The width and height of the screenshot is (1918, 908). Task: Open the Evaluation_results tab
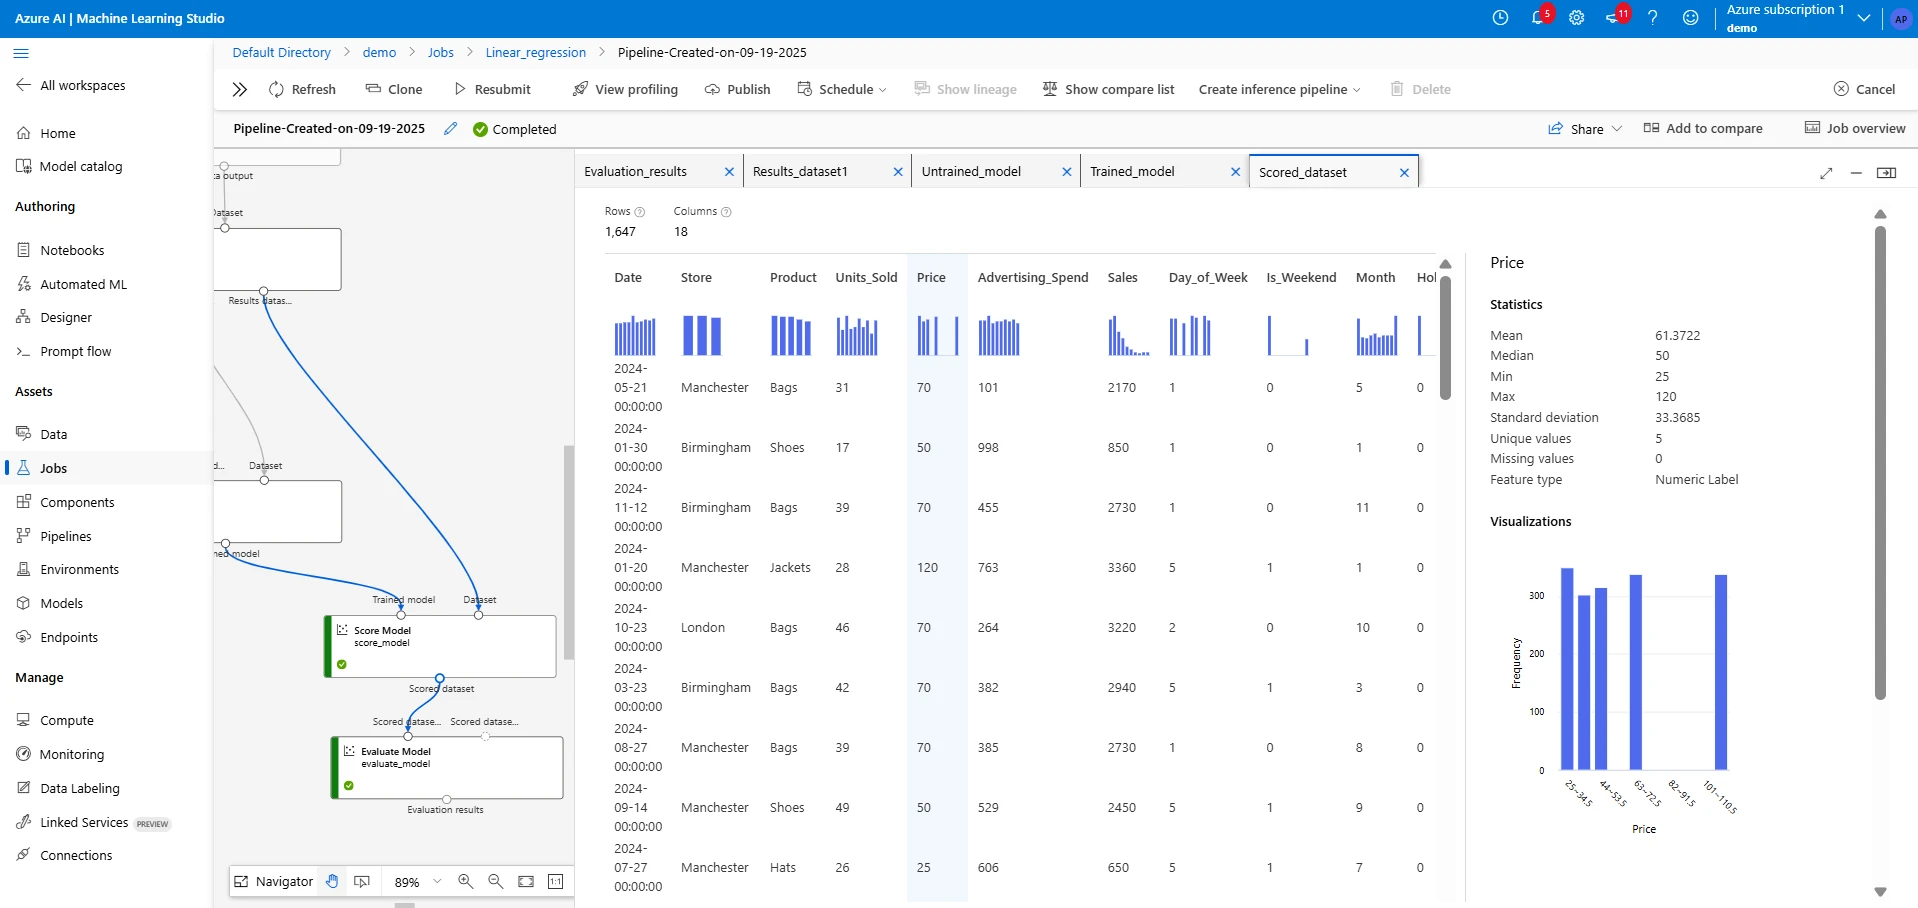click(x=635, y=171)
